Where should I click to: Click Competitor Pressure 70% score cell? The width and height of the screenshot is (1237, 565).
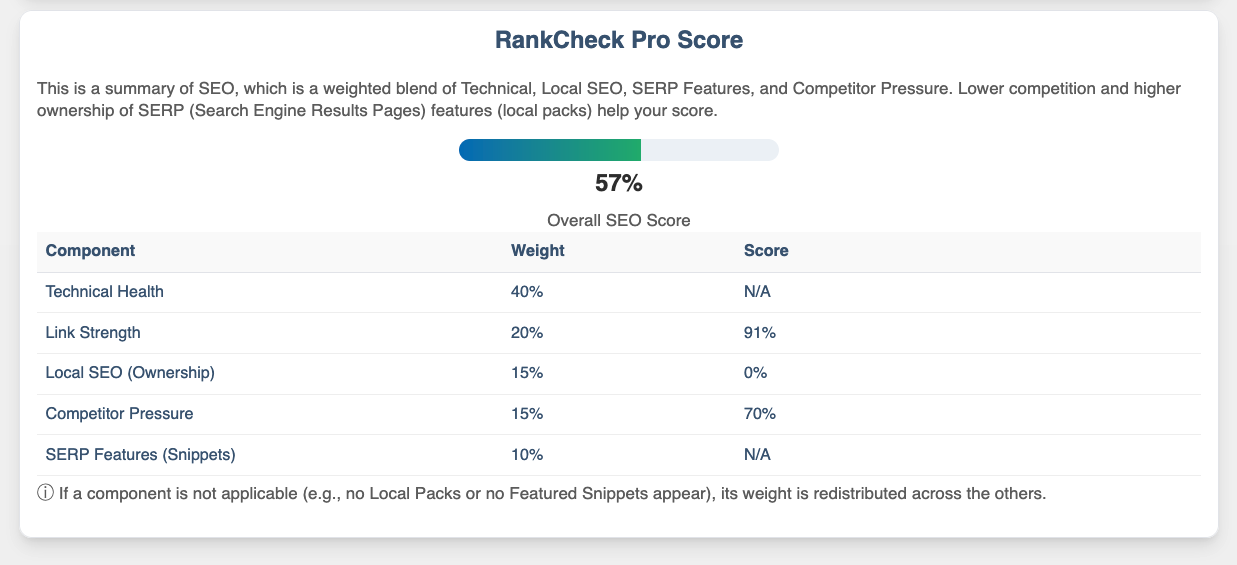click(760, 413)
